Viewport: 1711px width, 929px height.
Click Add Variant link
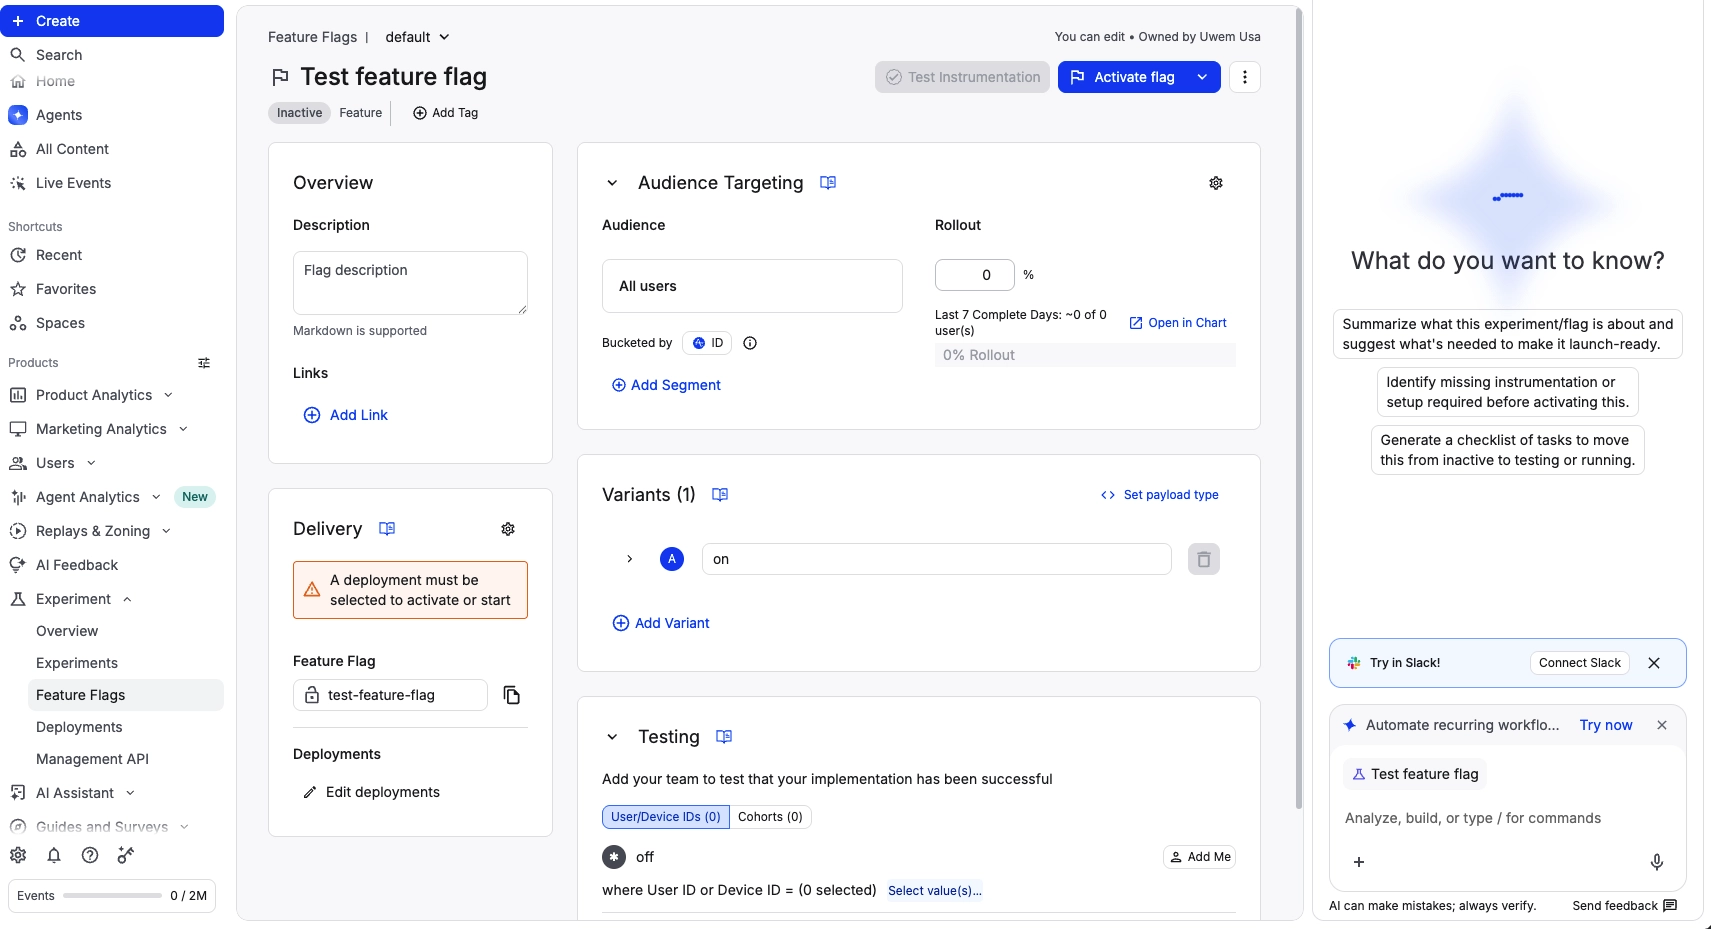[661, 623]
